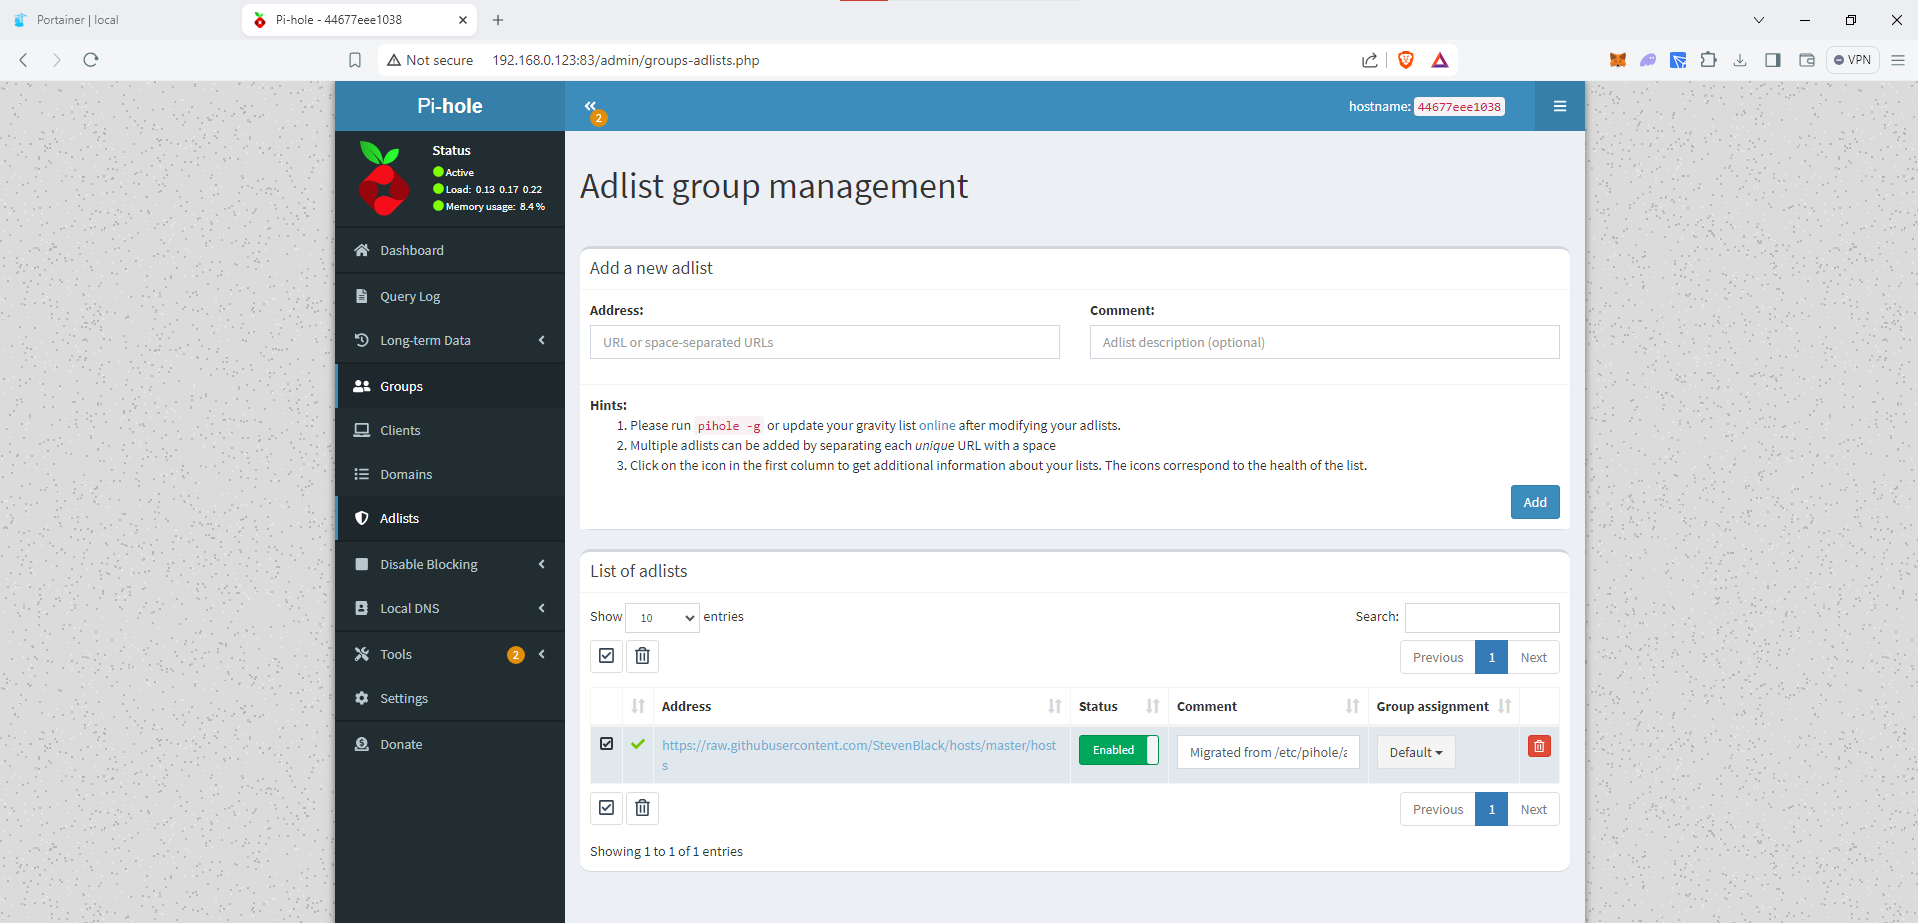The width and height of the screenshot is (1918, 923).
Task: Delete the StevenBlack adlist with the red trash button
Action: (x=1539, y=746)
